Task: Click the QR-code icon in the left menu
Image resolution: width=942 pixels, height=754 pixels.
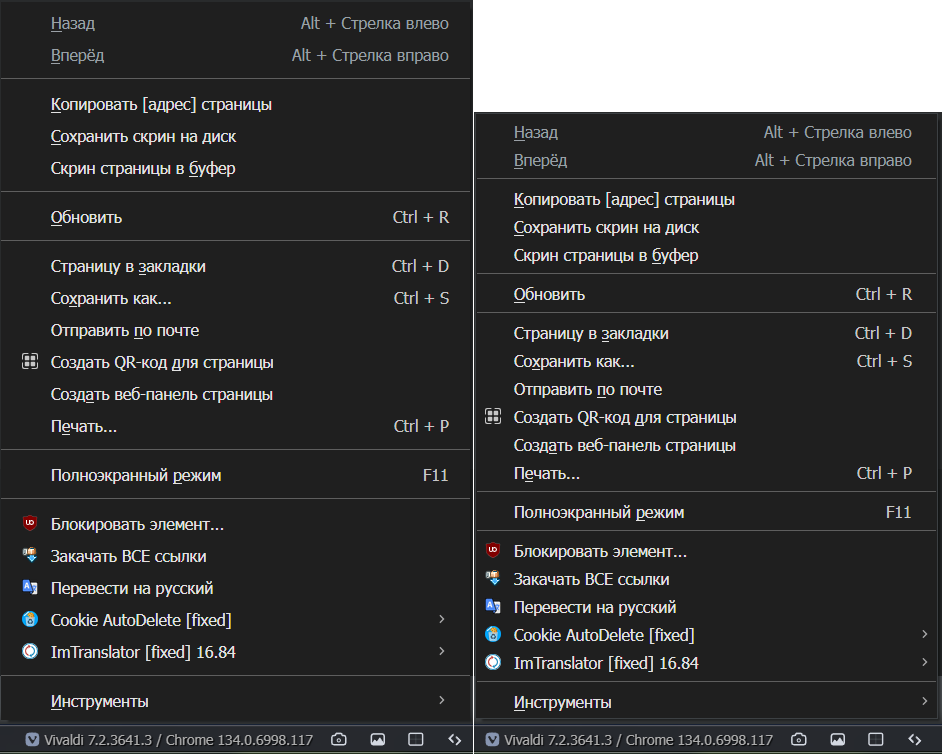Action: (30, 362)
